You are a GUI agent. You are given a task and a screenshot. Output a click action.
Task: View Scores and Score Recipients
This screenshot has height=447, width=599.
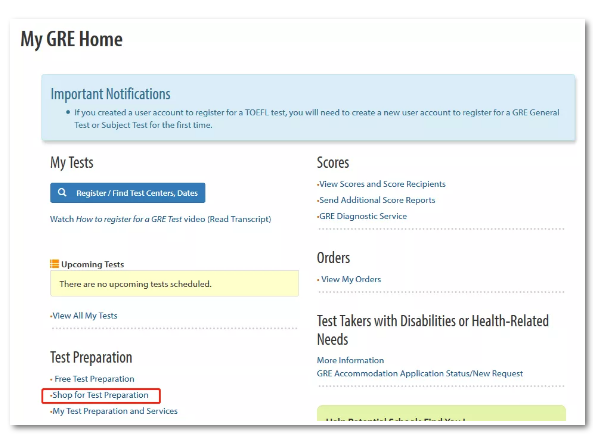(382, 184)
